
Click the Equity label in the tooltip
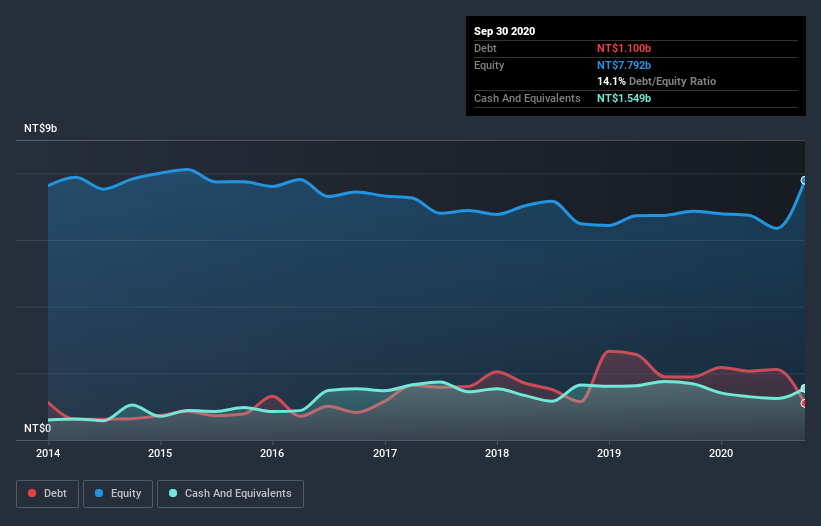click(x=489, y=65)
